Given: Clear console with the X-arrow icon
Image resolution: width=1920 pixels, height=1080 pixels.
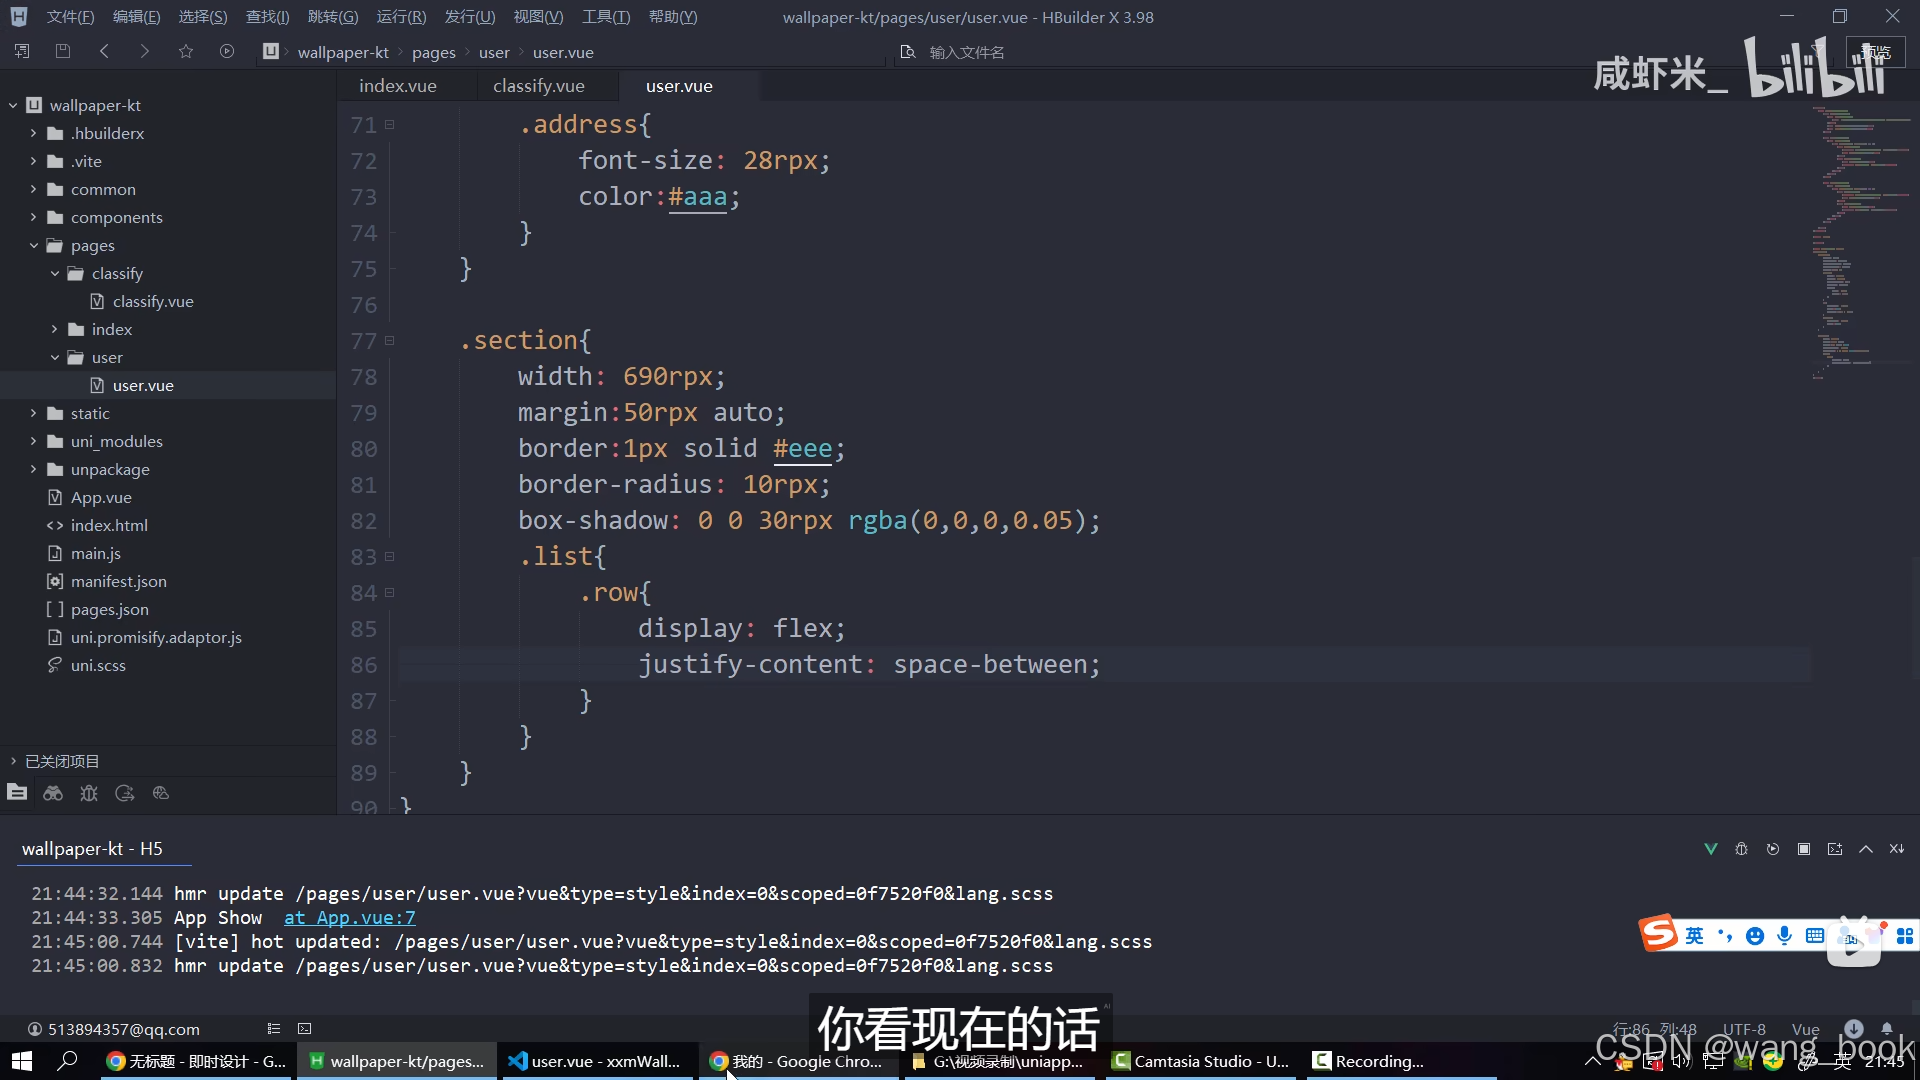Looking at the screenshot, I should coord(1897,849).
